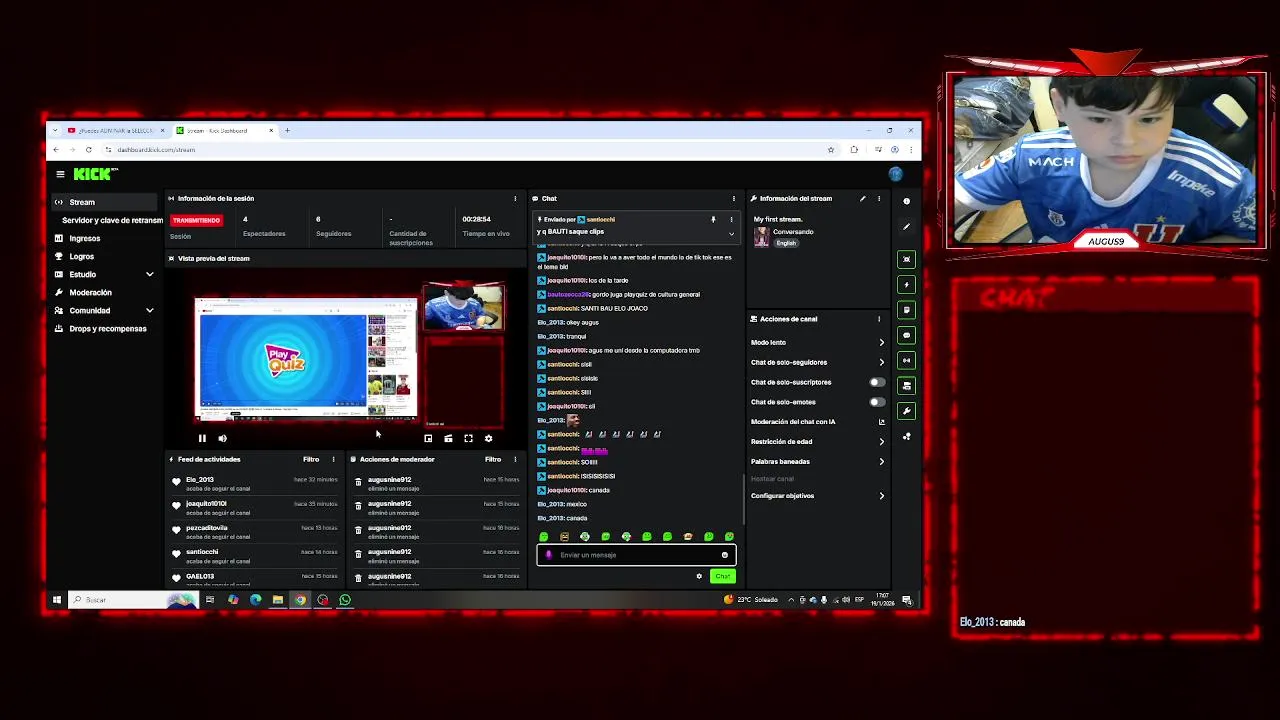
Task: Open Servidor y clave de retransmisión
Action: point(112,220)
